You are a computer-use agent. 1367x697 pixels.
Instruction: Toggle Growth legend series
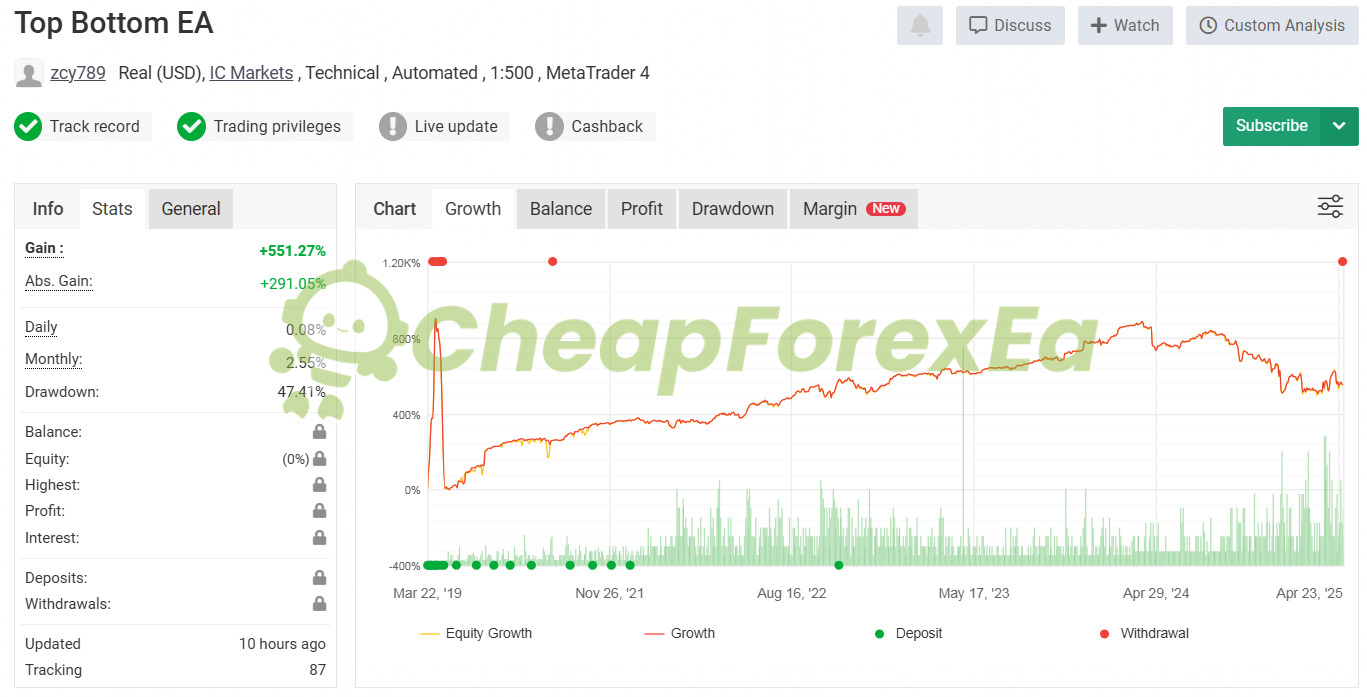(x=680, y=633)
